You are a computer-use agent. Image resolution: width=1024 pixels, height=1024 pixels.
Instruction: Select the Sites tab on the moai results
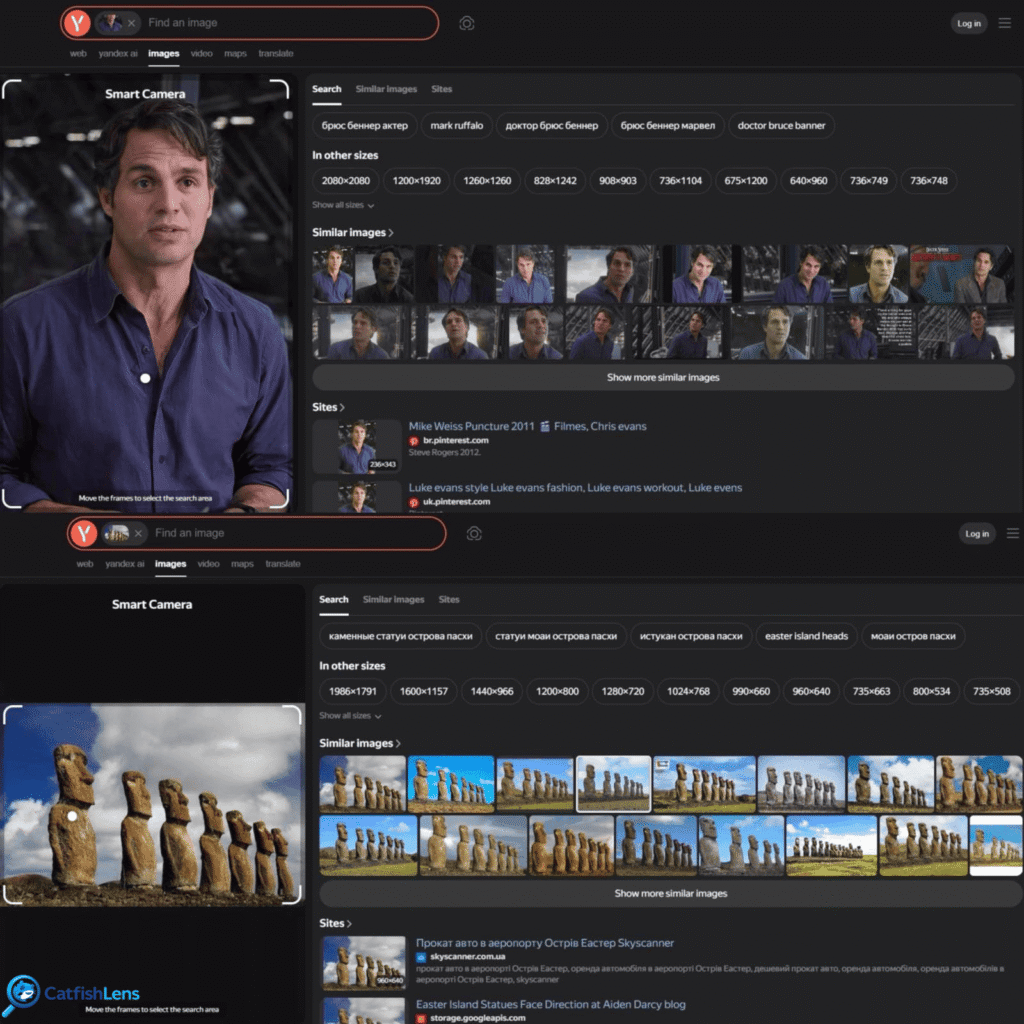[x=449, y=600]
